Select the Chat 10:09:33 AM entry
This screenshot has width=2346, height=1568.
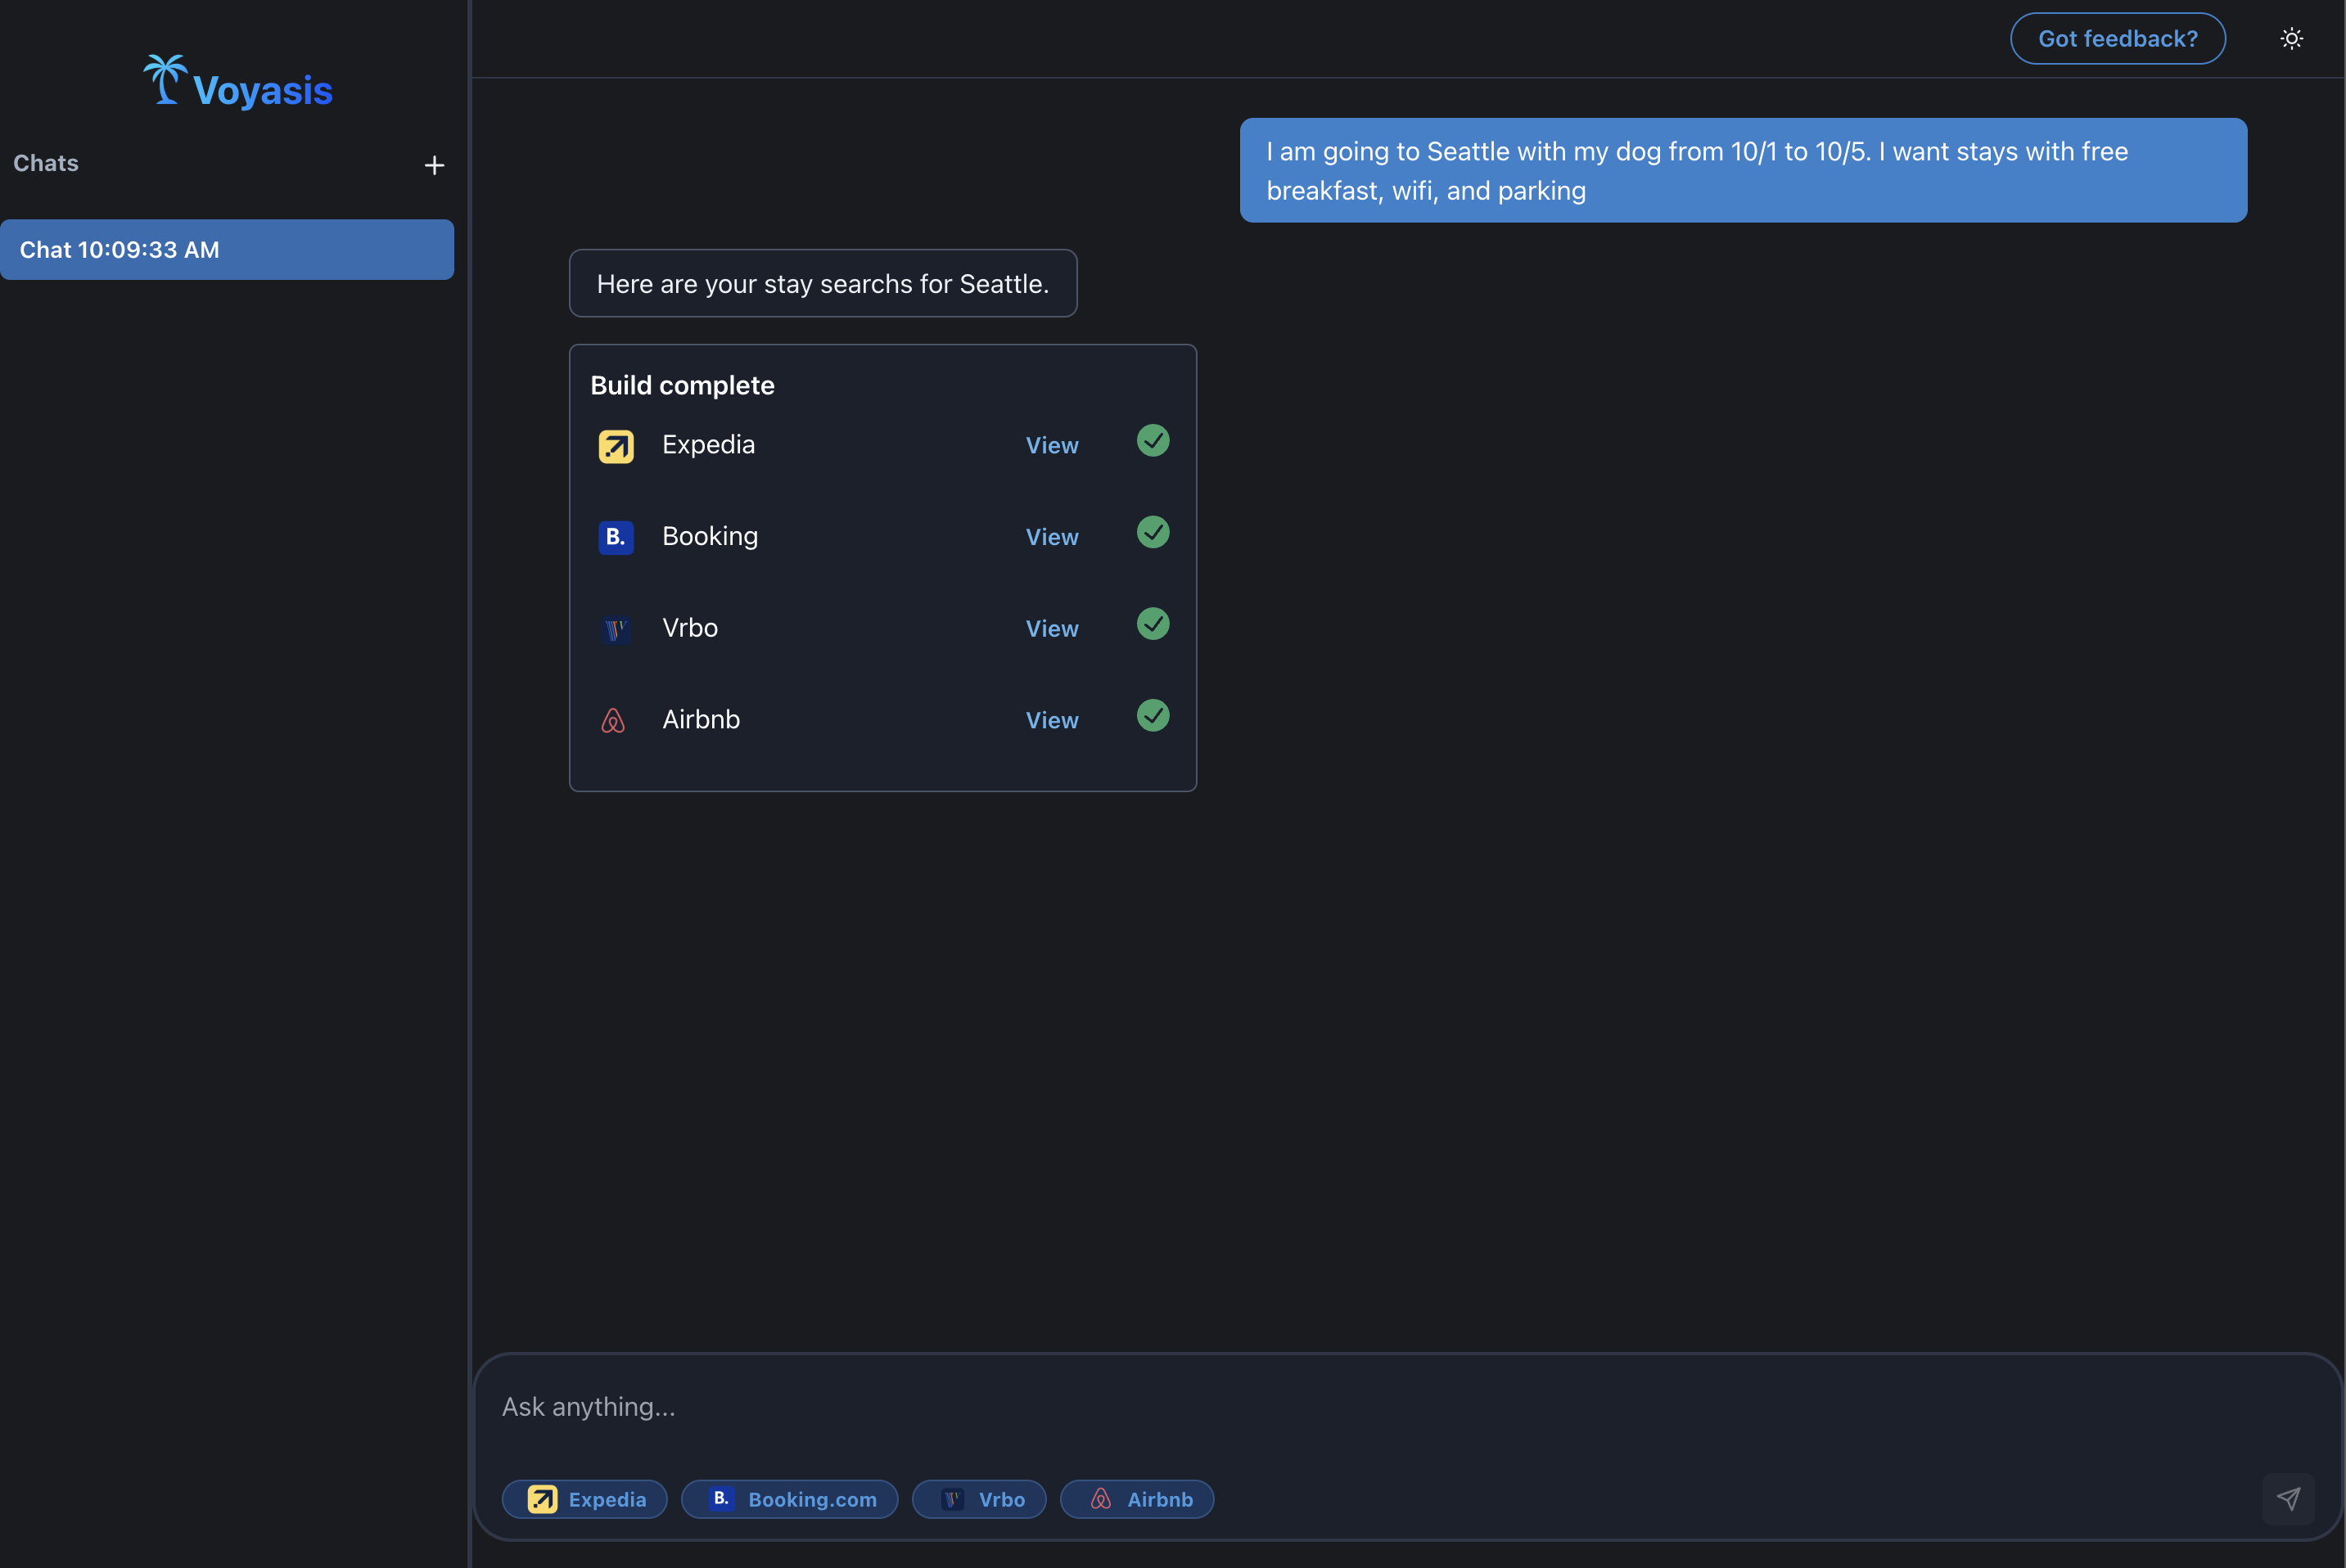[x=227, y=250]
